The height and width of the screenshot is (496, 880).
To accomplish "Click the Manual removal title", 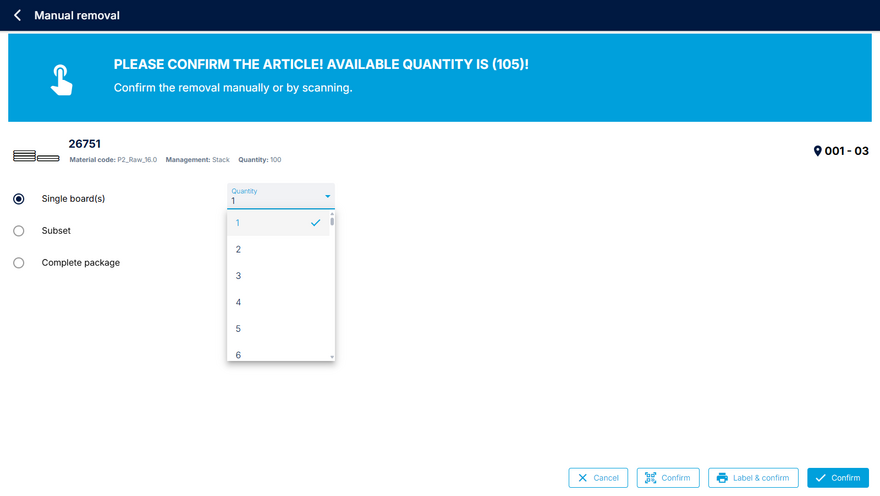I will [77, 16].
